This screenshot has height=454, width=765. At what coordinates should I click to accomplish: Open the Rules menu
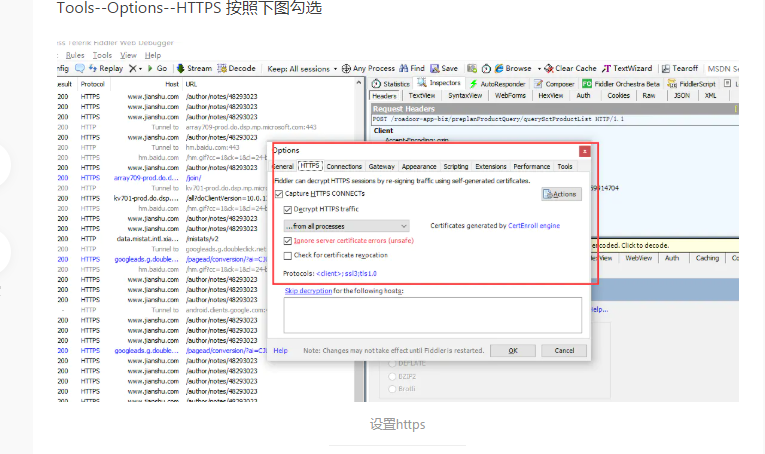point(75,55)
